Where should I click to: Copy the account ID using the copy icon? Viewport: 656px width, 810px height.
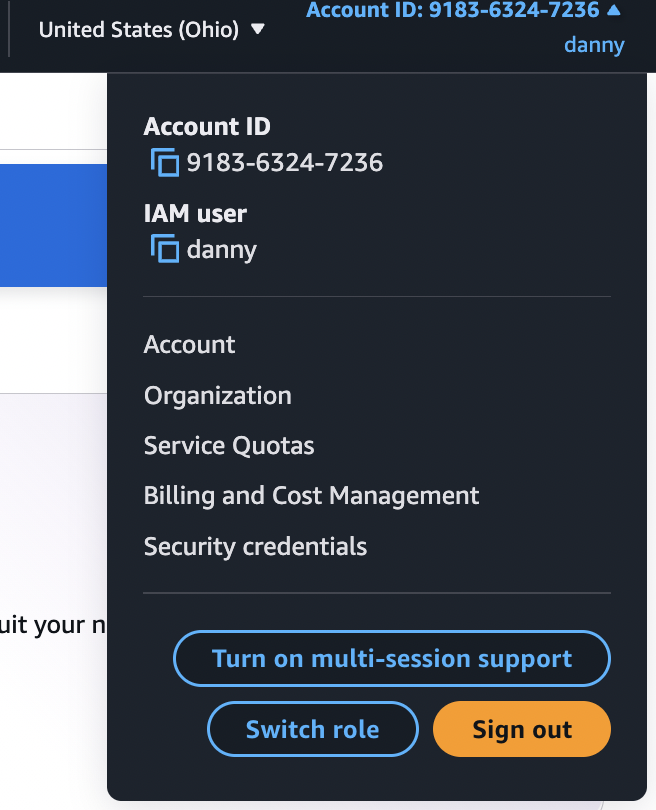(165, 162)
